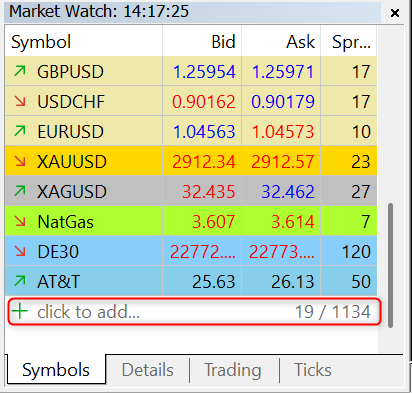Open the Trading tab

coord(233,370)
